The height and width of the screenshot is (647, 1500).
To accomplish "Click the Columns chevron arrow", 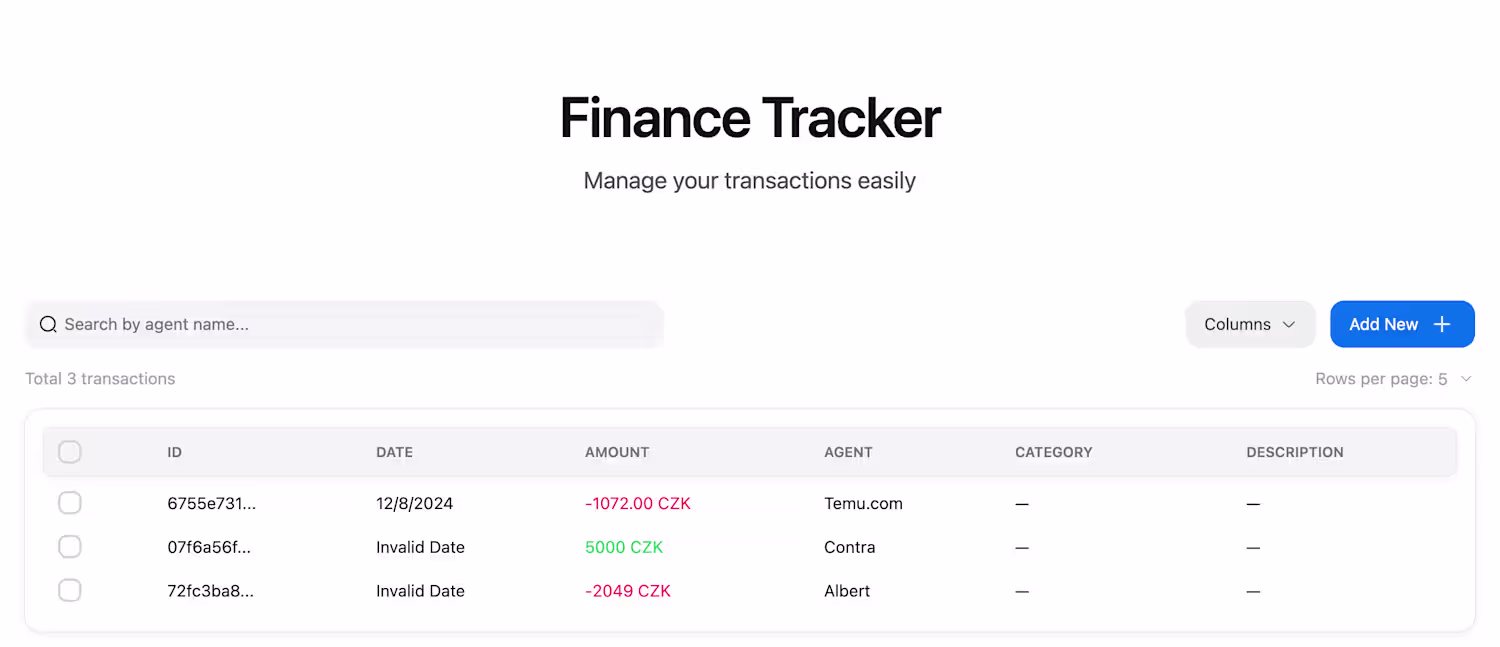I will tap(1289, 324).
